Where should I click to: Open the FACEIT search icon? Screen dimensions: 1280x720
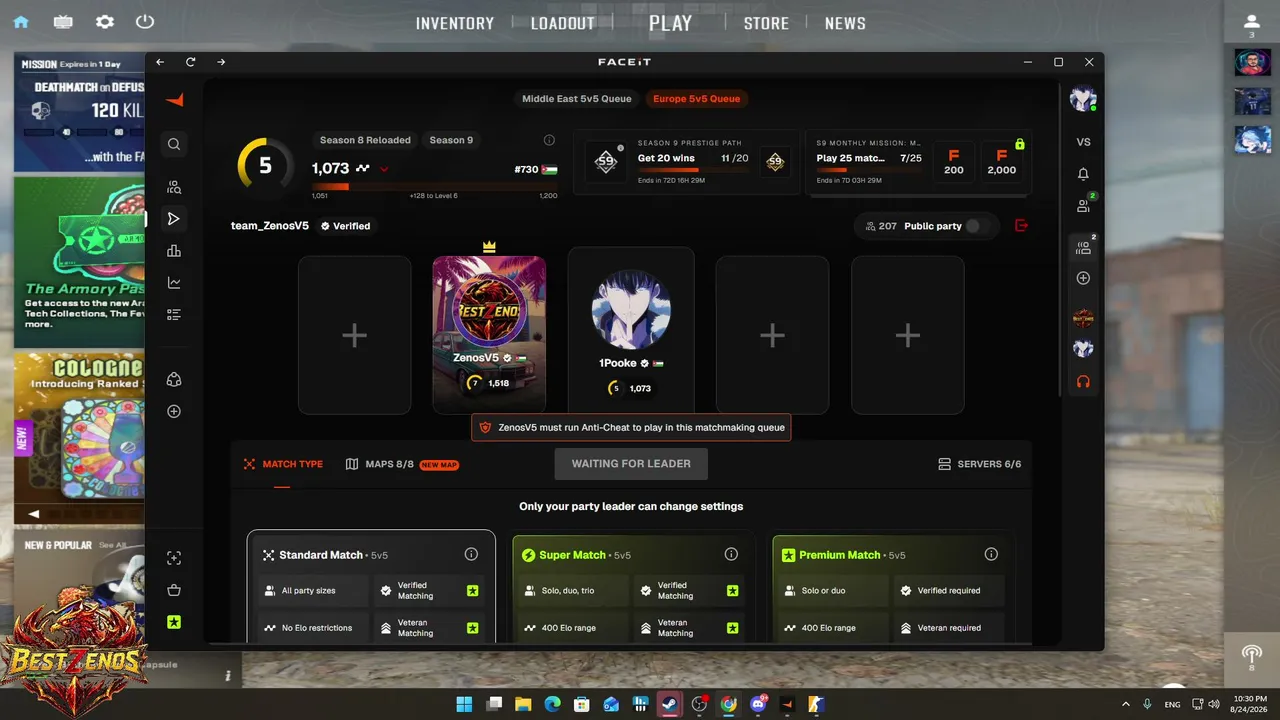[x=174, y=145]
